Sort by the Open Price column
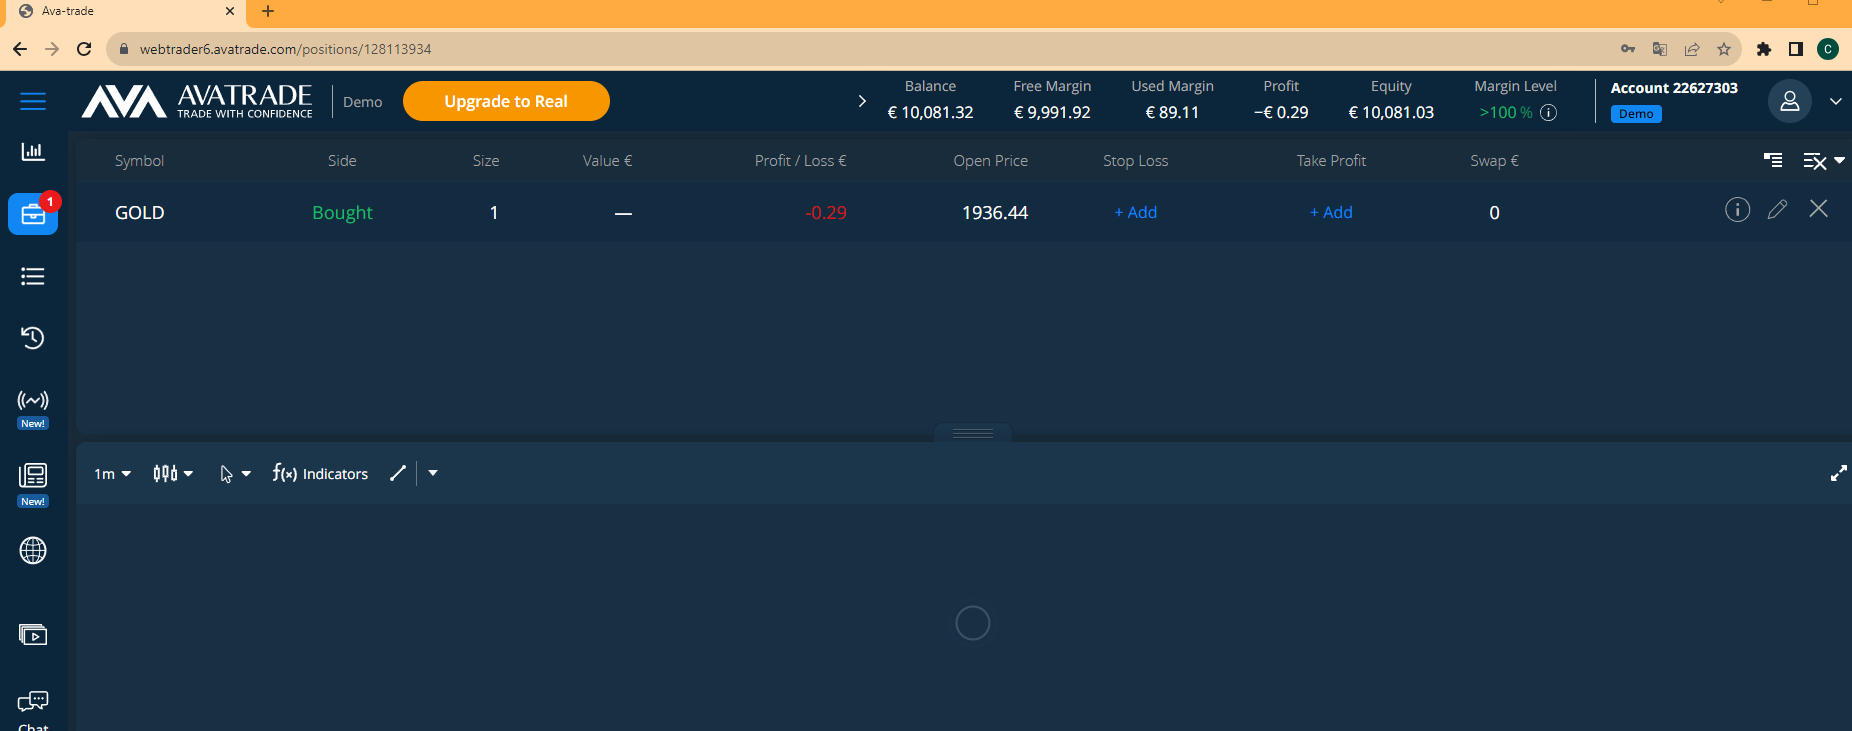The image size is (1852, 731). coord(990,161)
